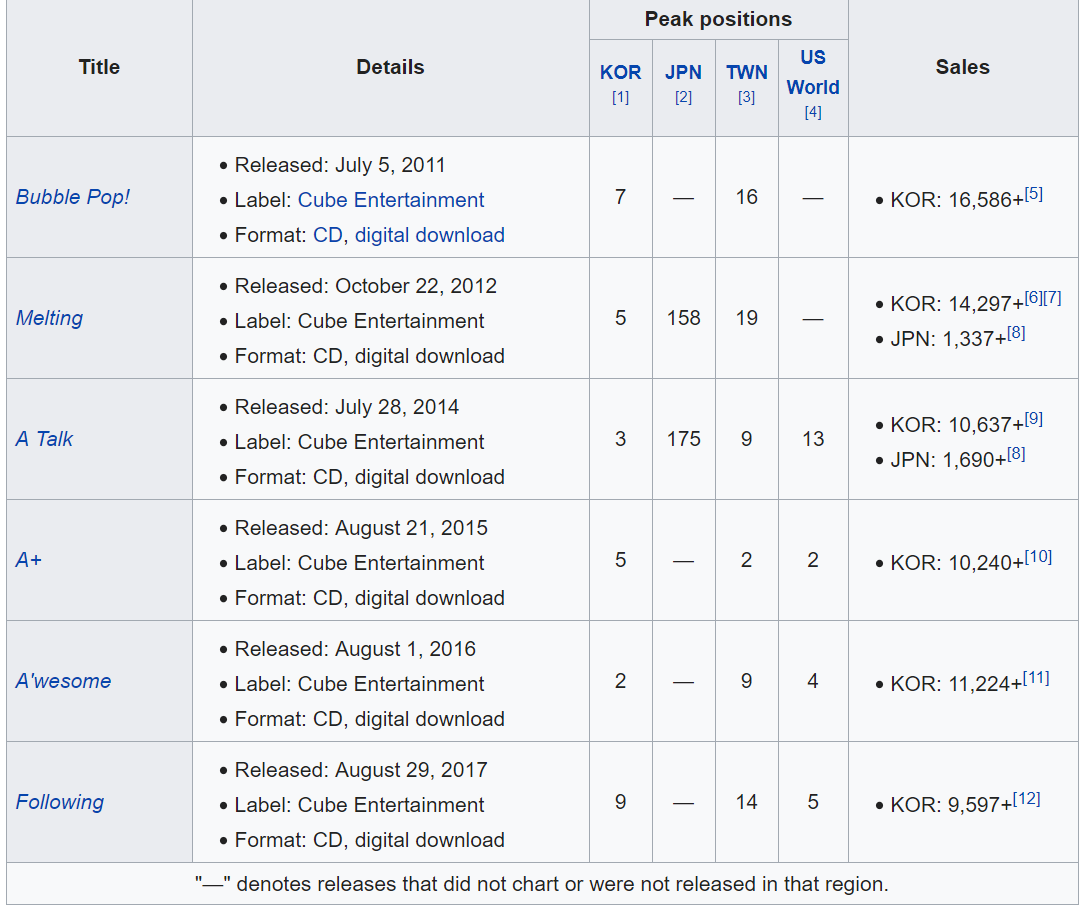Open the Melting album link
This screenshot has height=911, width=1087.
pos(49,318)
